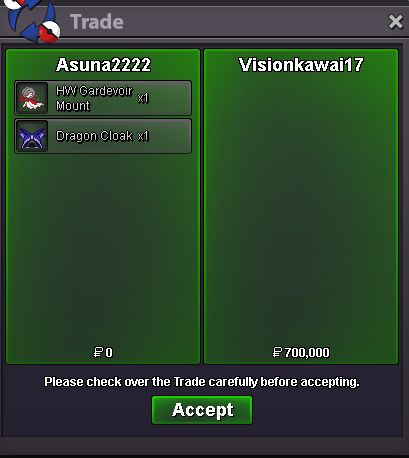Click the Visionkawai17 player name
Image resolution: width=409 pixels, height=458 pixels.
coord(301,65)
